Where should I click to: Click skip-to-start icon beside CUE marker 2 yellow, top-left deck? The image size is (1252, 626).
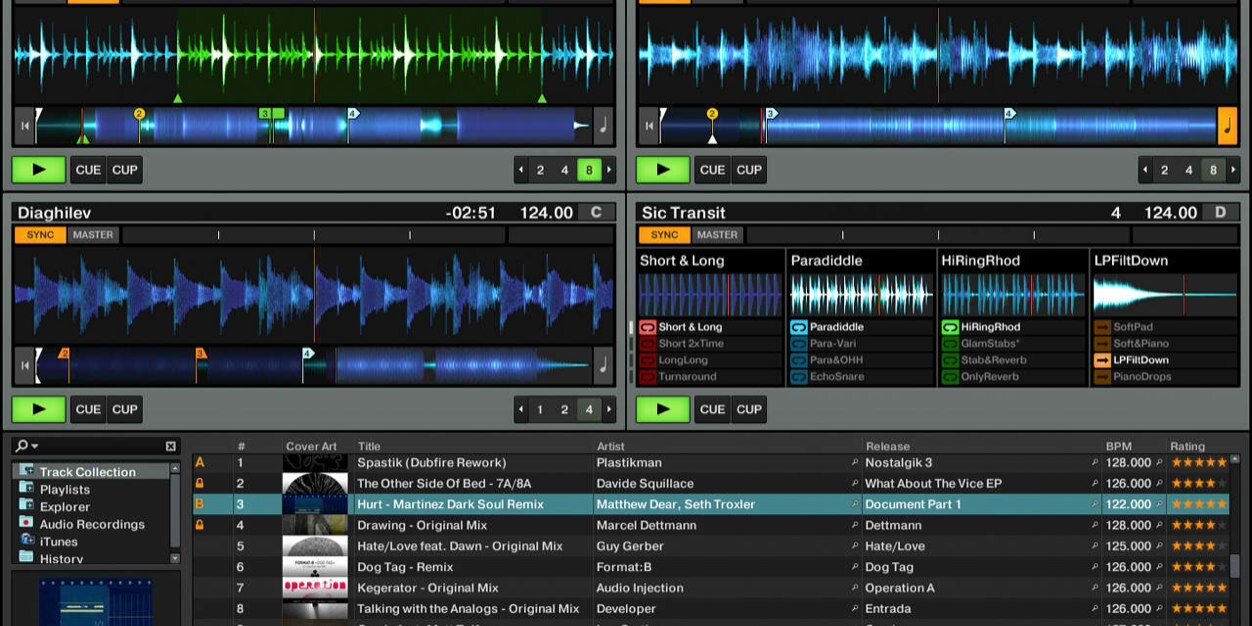pyautogui.click(x=24, y=126)
